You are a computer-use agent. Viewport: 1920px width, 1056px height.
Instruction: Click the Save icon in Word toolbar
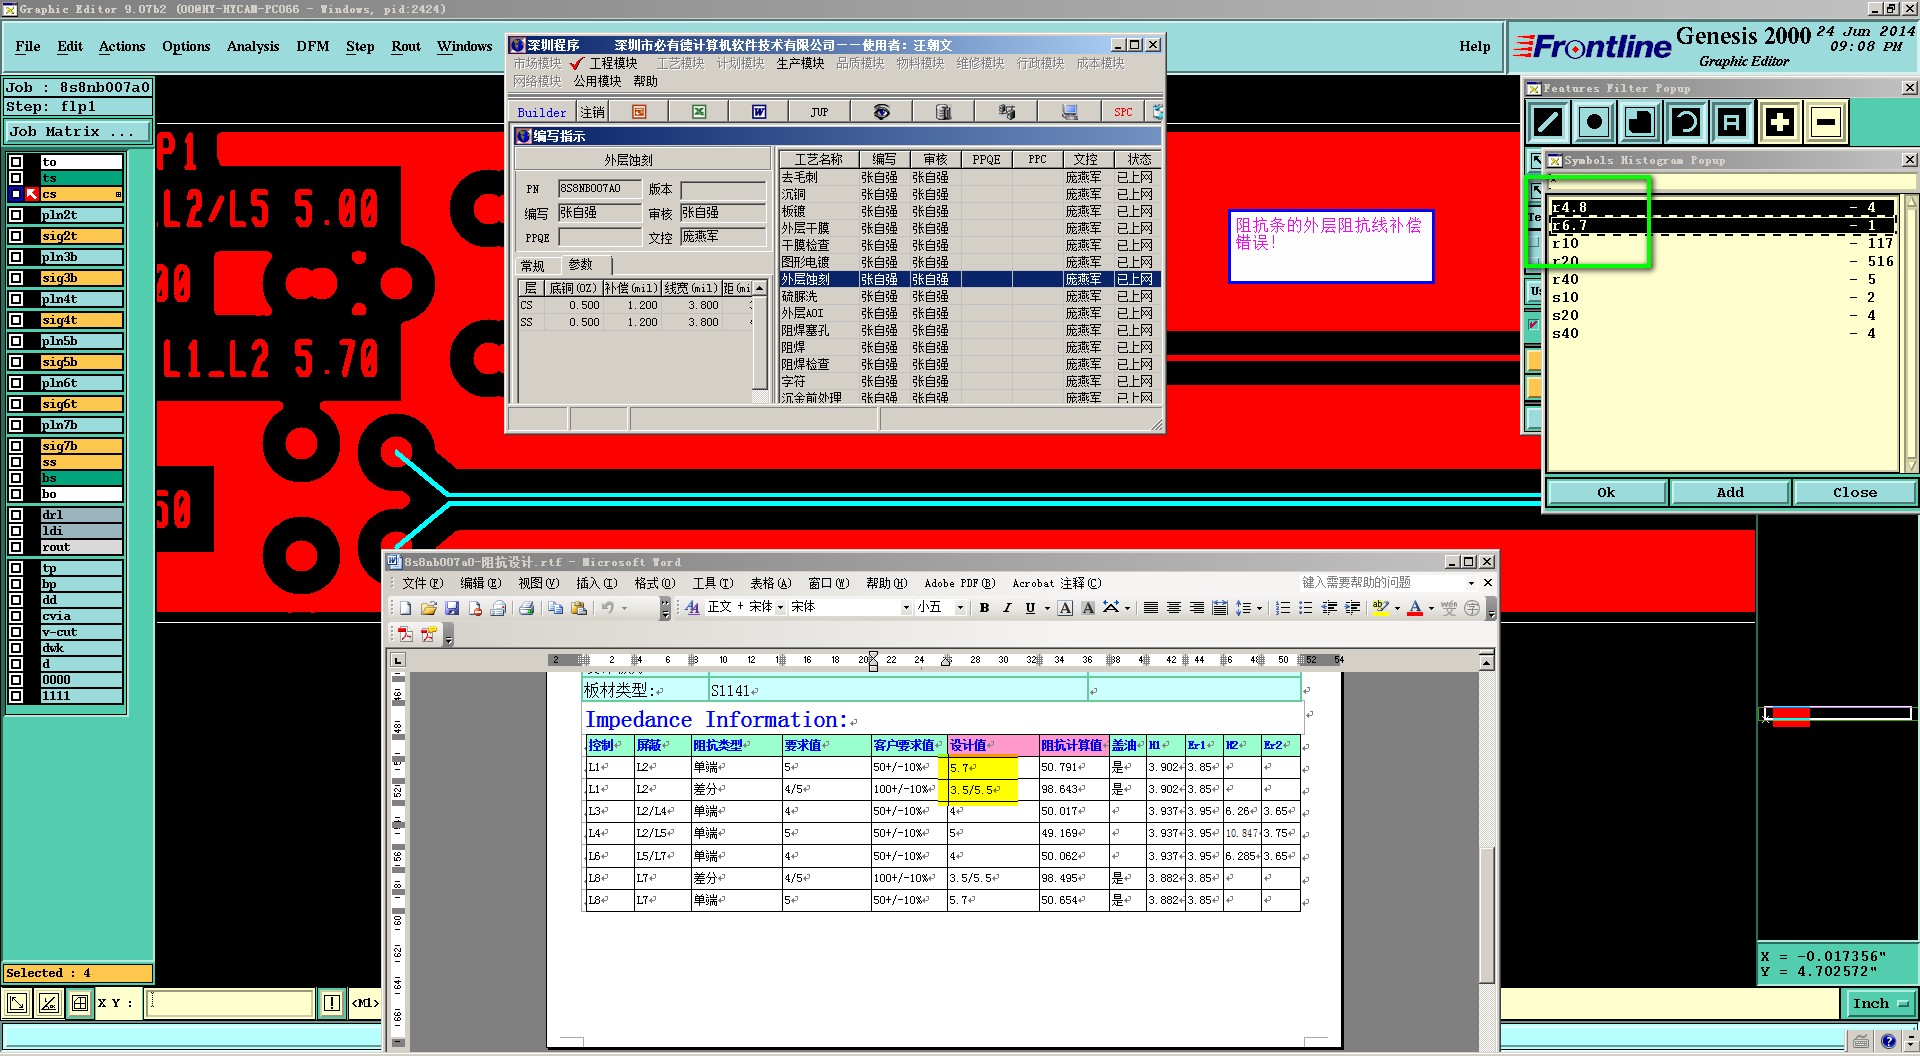click(x=452, y=608)
